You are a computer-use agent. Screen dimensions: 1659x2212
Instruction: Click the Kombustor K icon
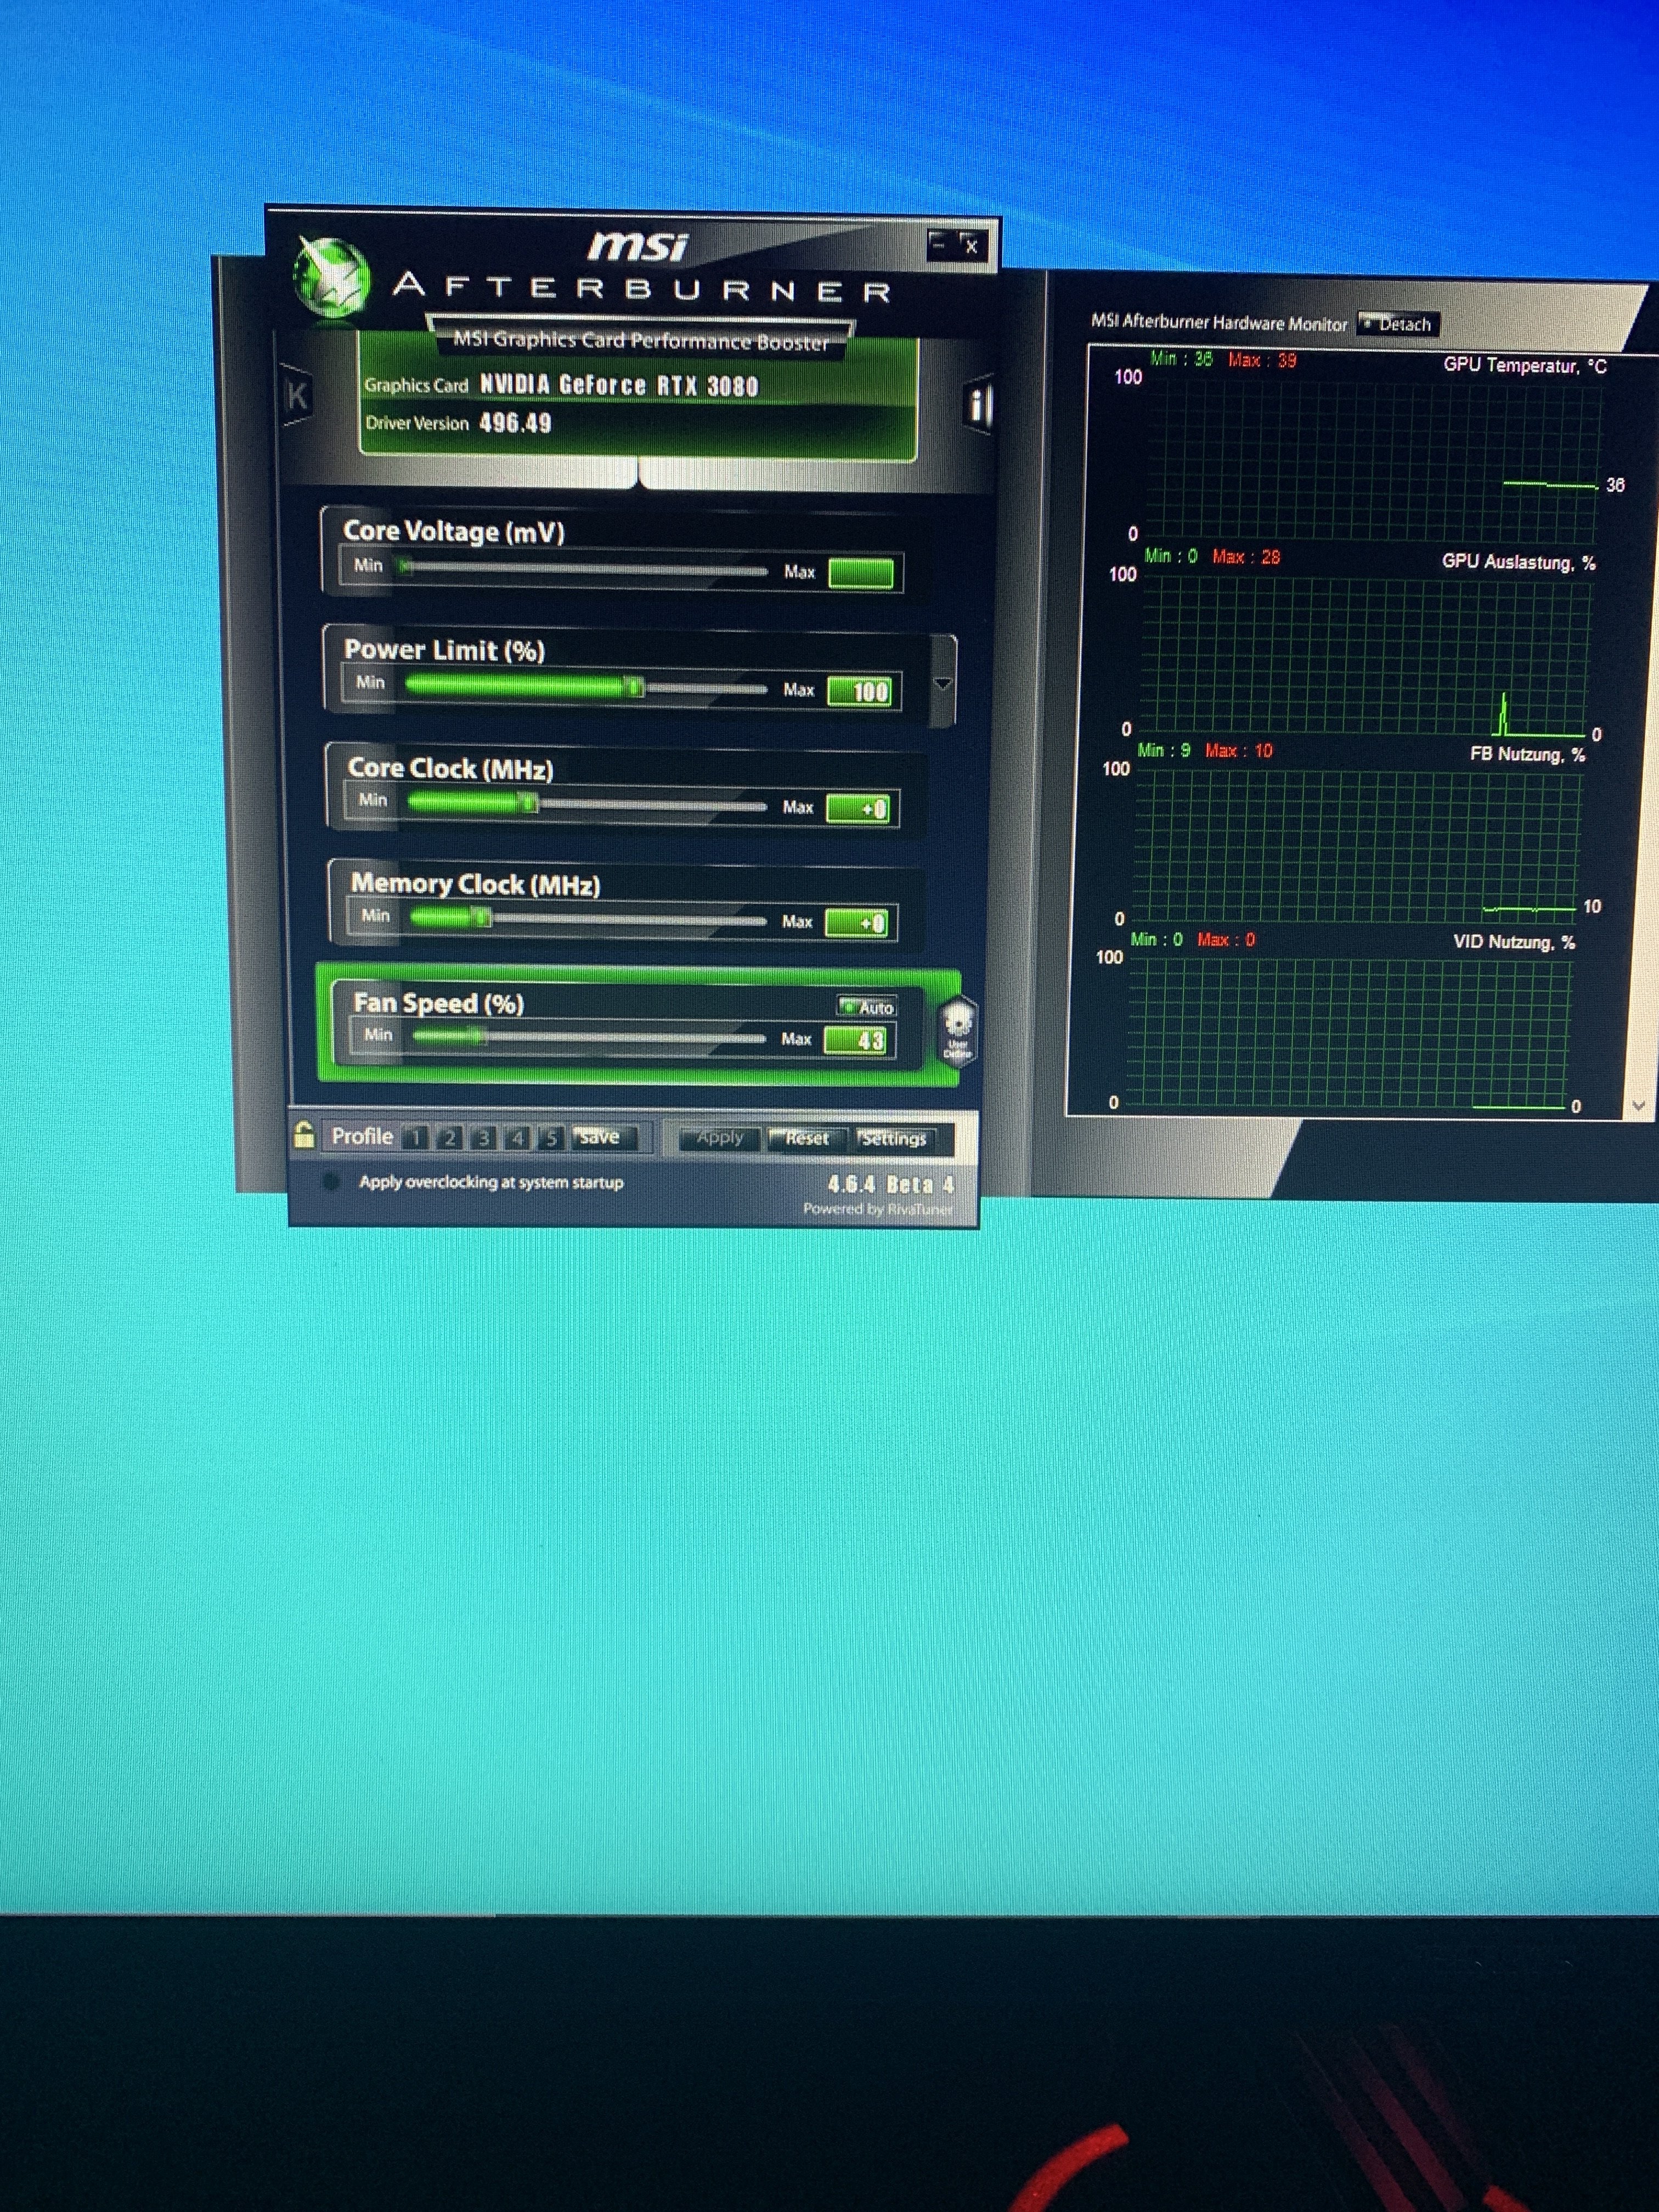[x=297, y=397]
